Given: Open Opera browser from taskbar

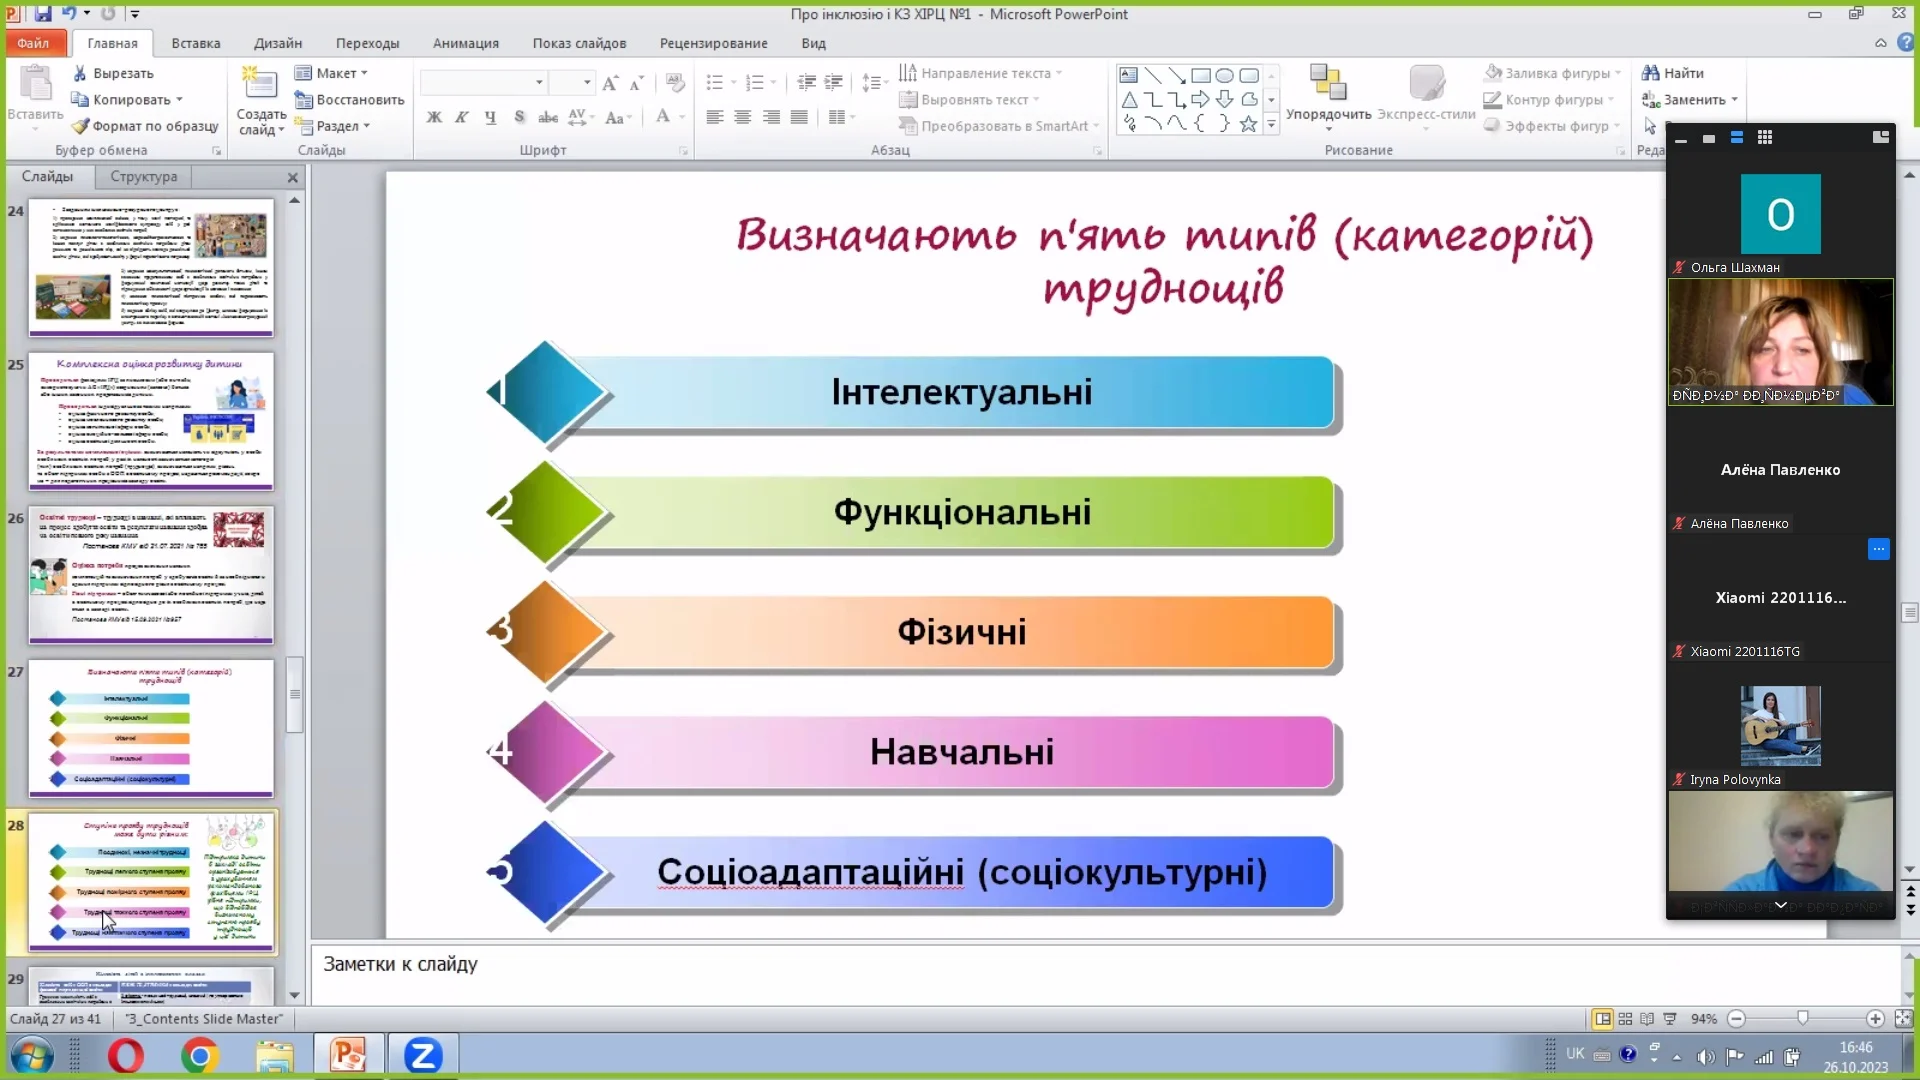Looking at the screenshot, I should tap(126, 1055).
